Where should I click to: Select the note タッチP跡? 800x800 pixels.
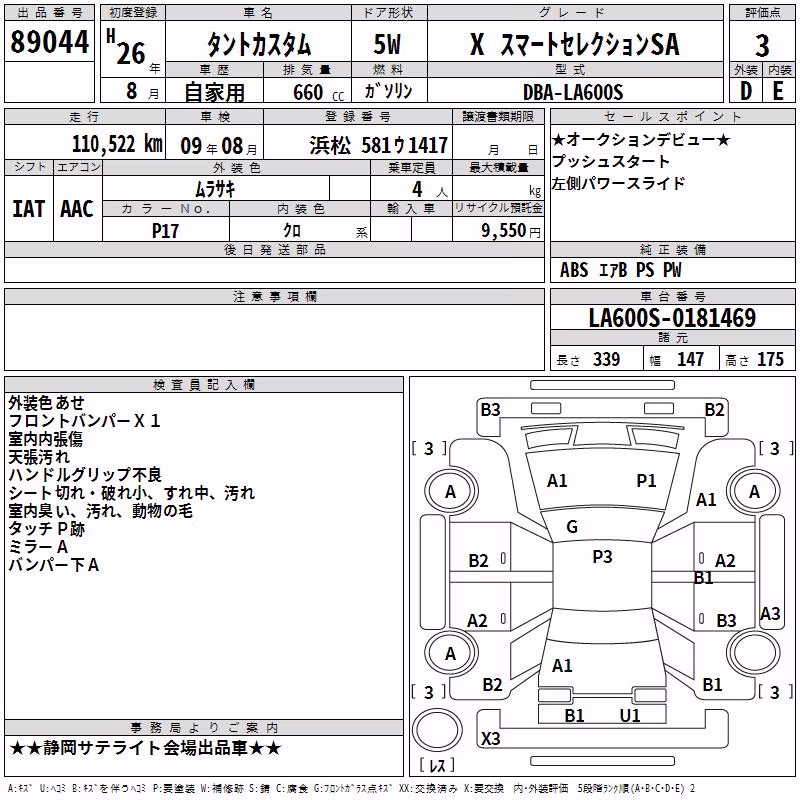coord(46,529)
